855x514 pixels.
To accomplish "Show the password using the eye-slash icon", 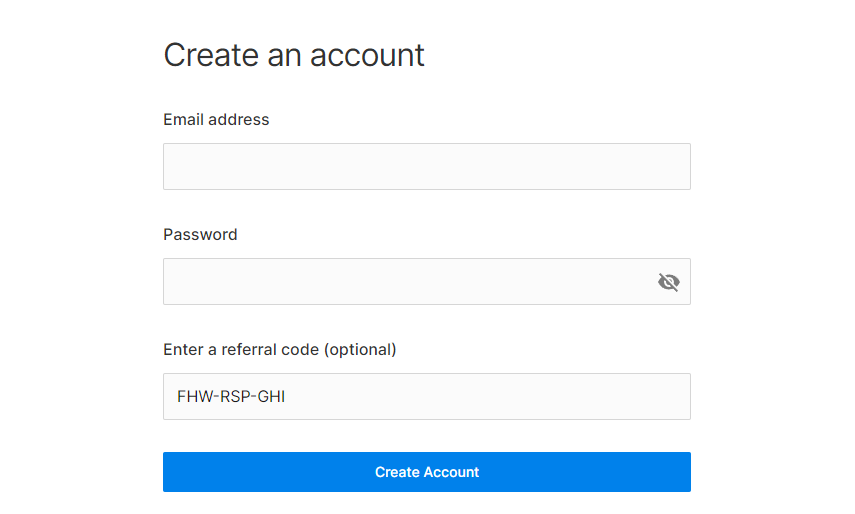I will click(669, 282).
